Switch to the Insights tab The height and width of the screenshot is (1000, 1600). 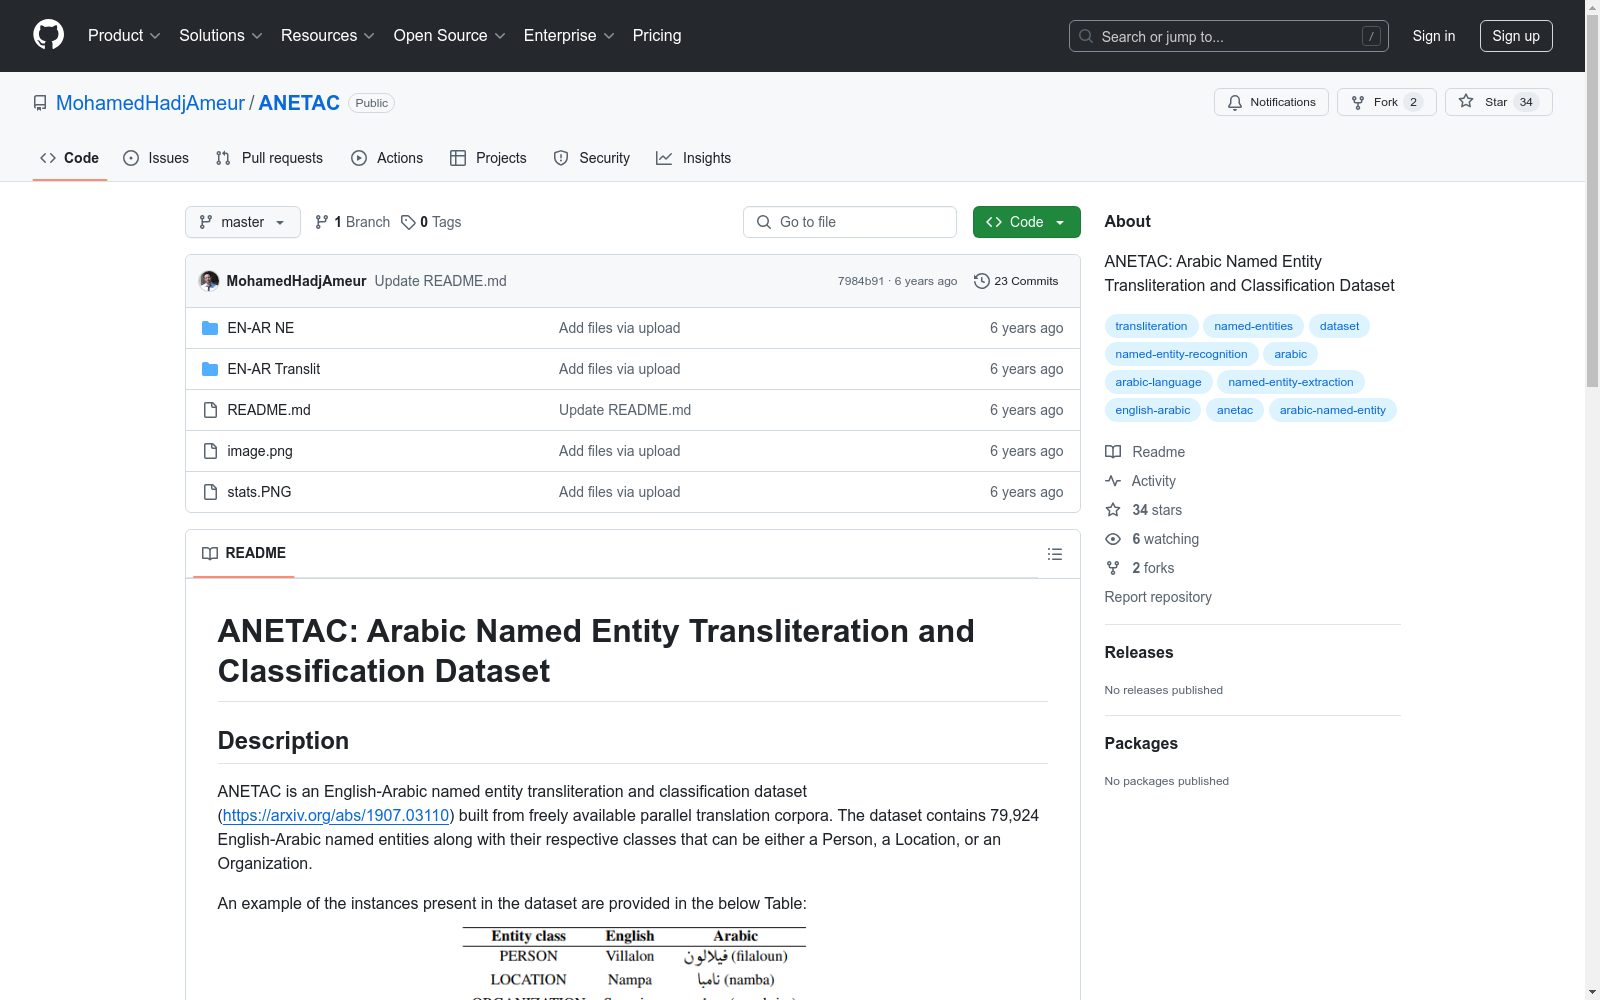click(x=694, y=158)
